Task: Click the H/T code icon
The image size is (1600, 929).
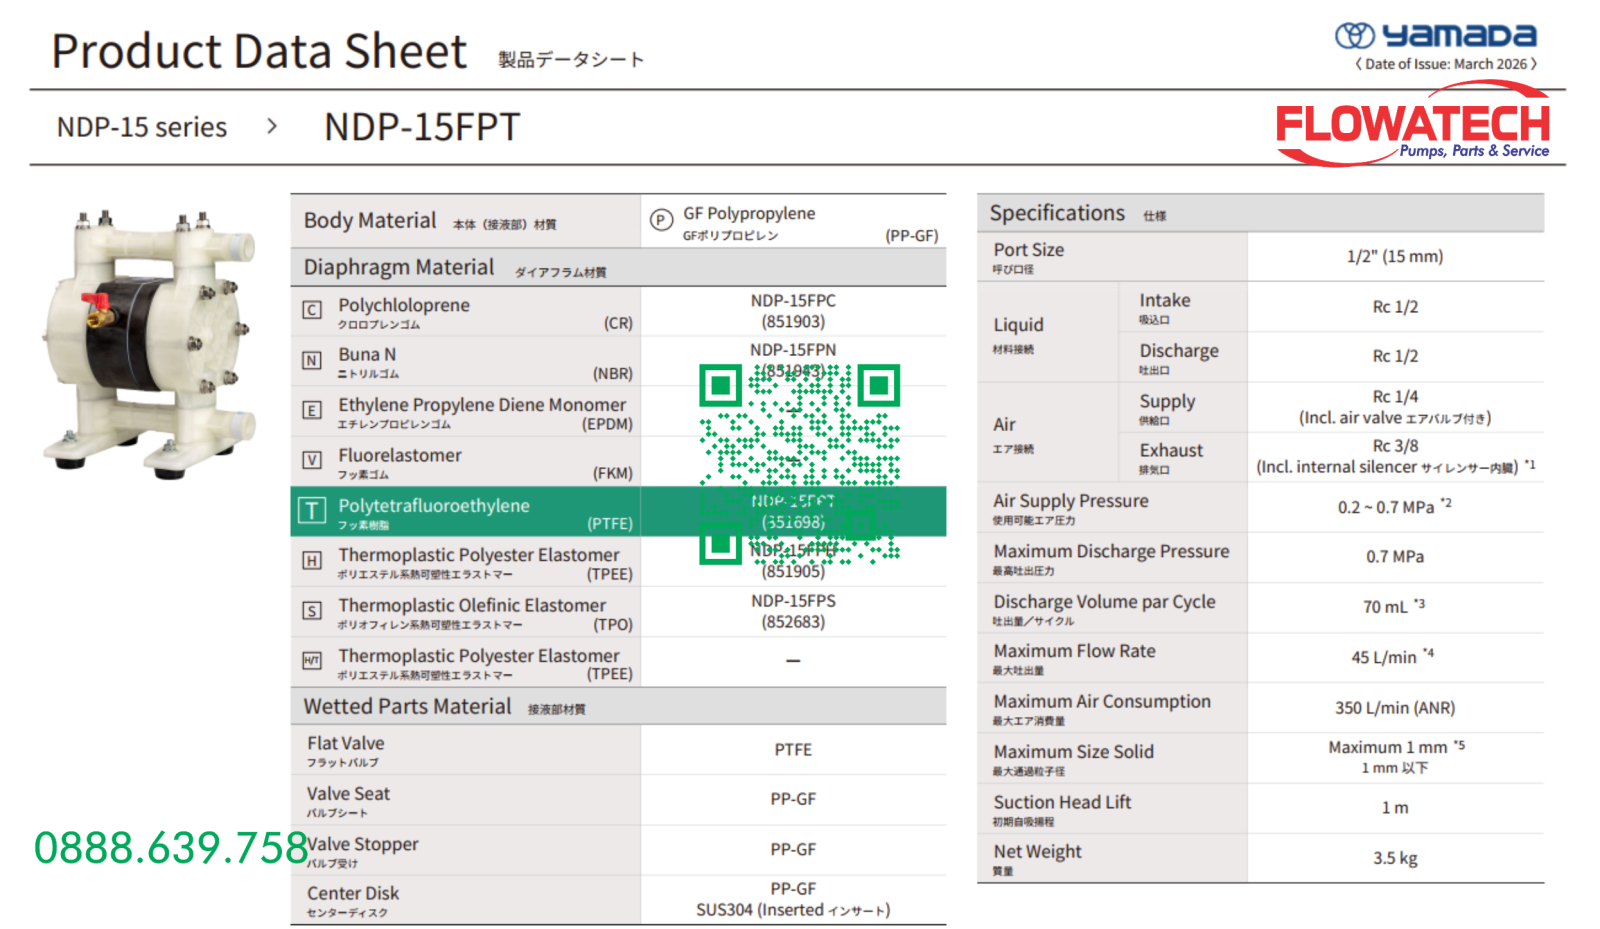Action: coord(312,661)
